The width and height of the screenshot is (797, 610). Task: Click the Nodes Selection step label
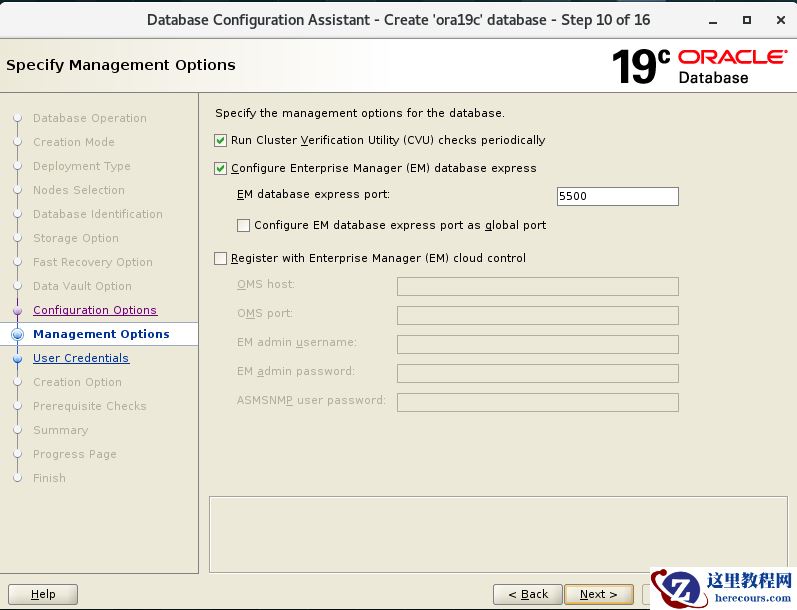pos(79,190)
